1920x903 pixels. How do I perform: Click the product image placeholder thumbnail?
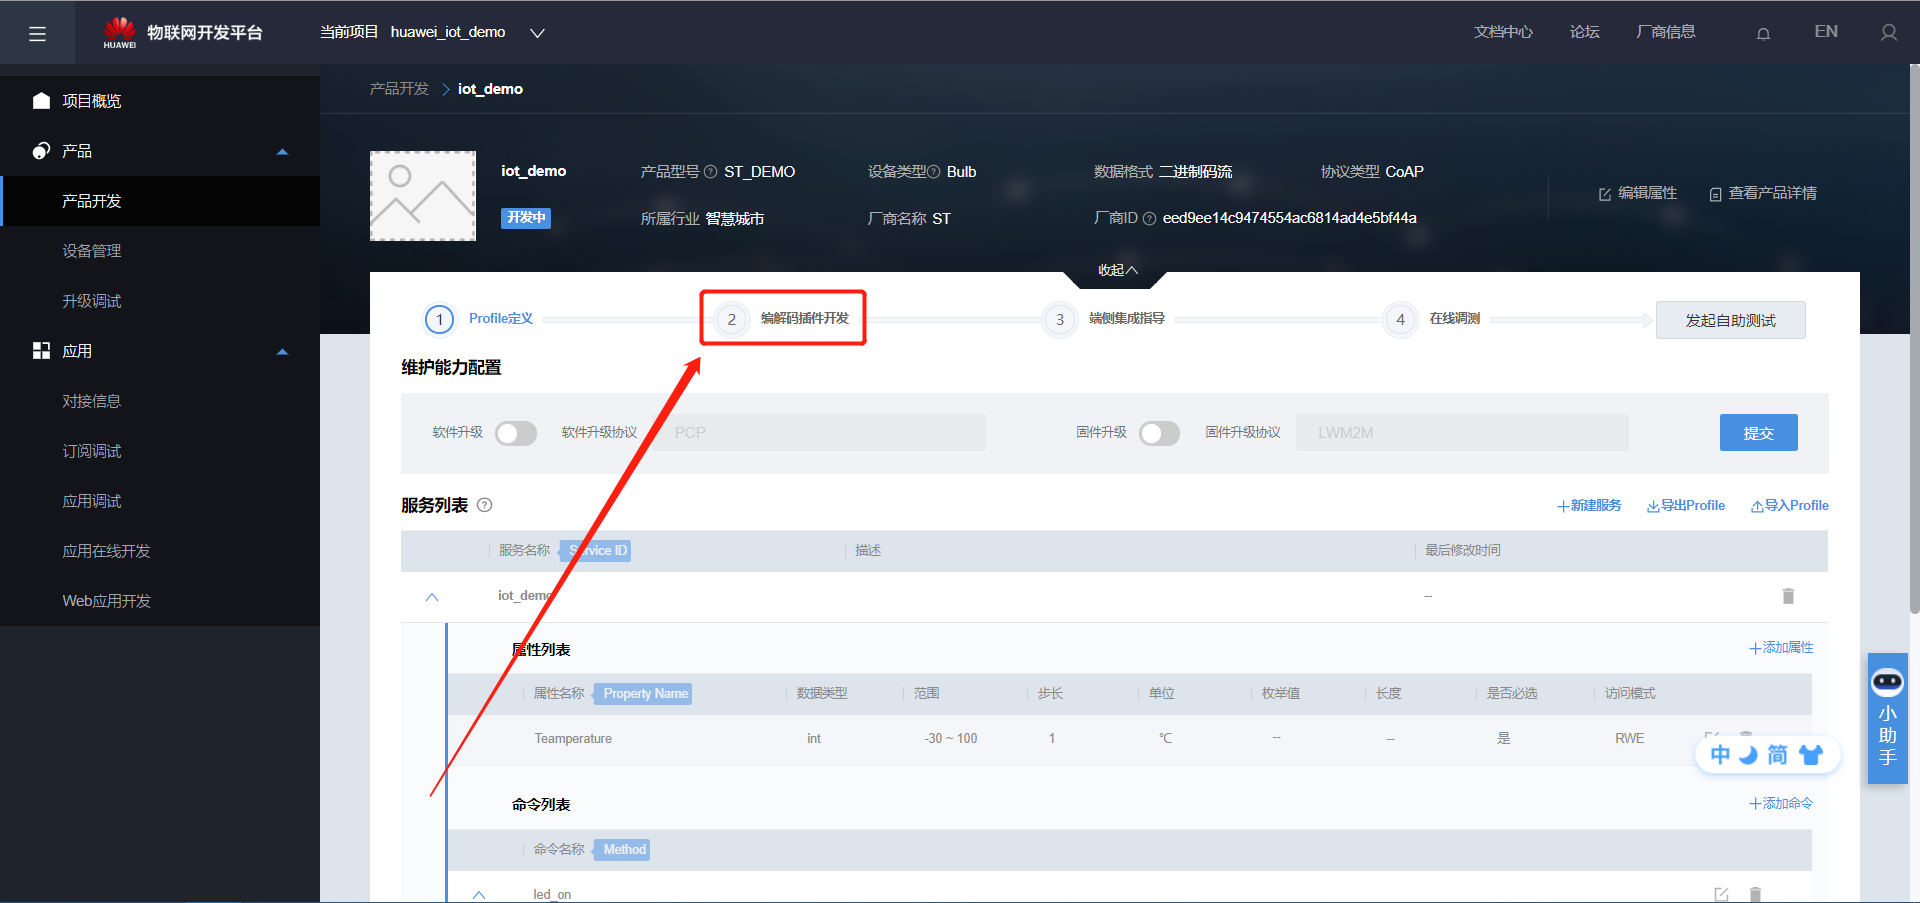tap(423, 196)
